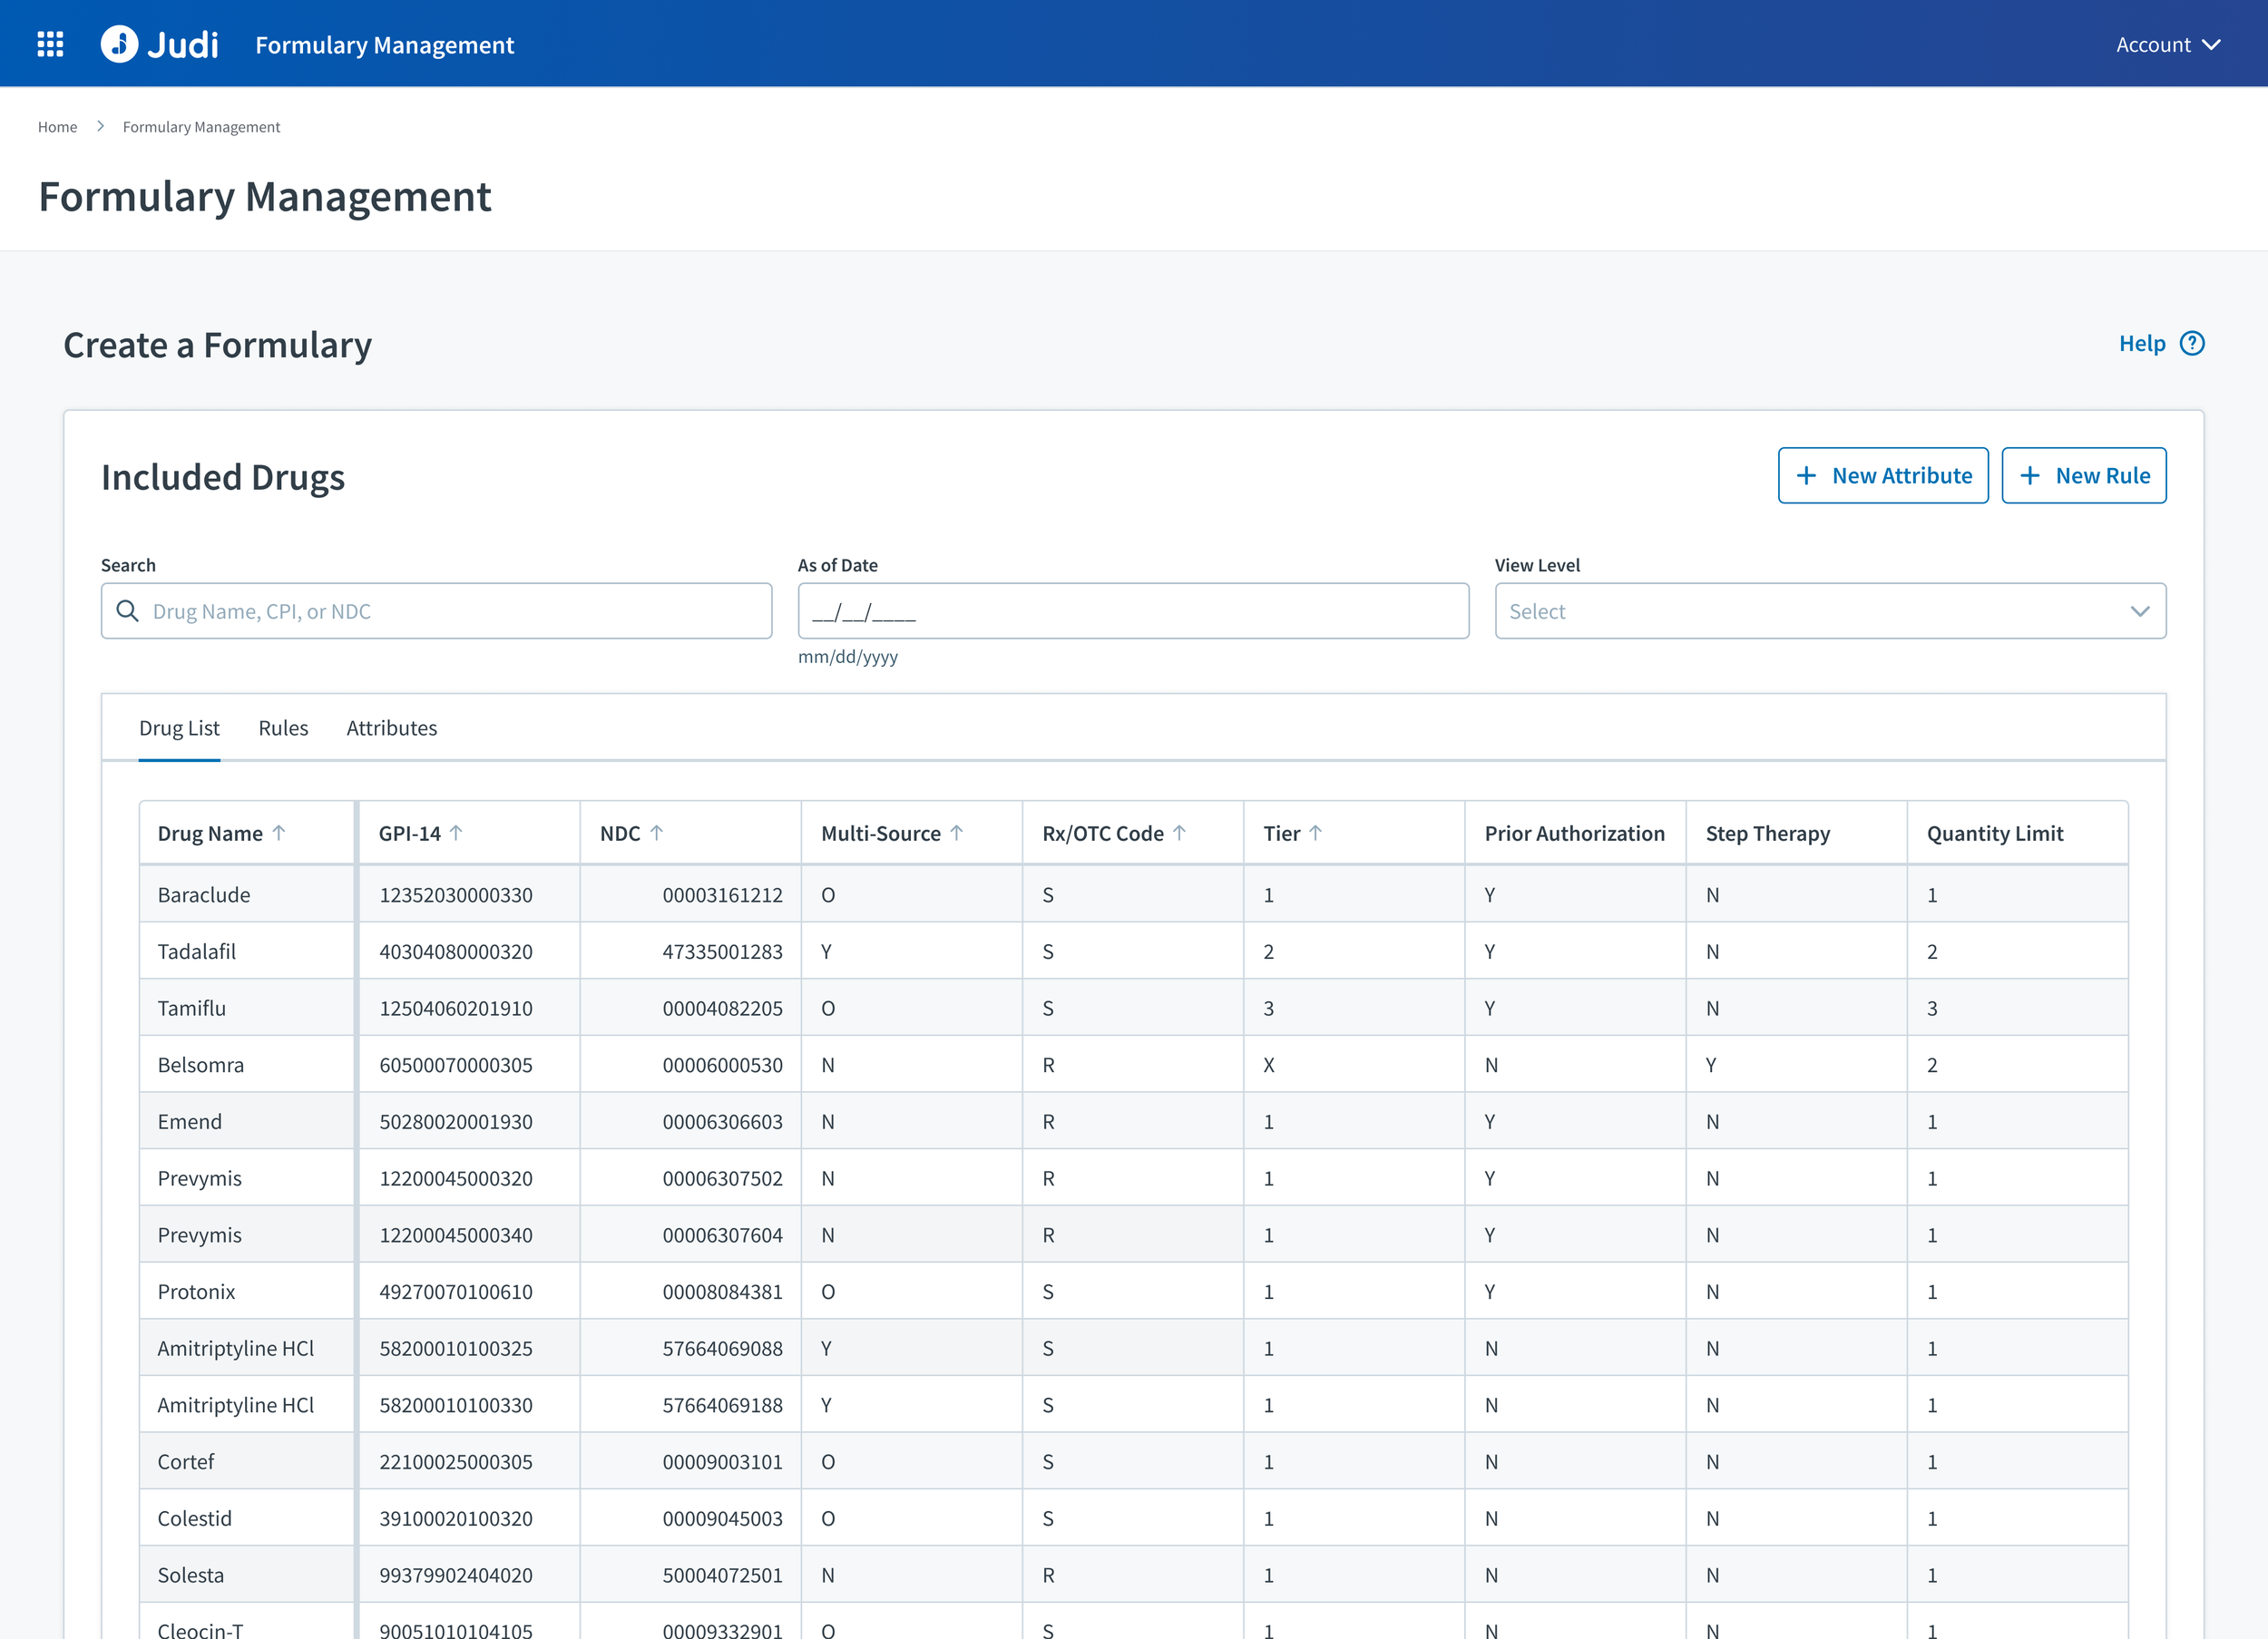Click the New Rule button
2268x1639 pixels.
(2083, 476)
